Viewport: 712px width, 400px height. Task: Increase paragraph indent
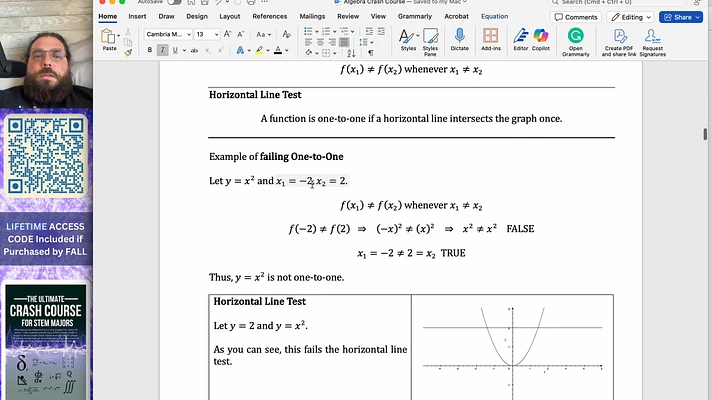pyautogui.click(x=381, y=31)
